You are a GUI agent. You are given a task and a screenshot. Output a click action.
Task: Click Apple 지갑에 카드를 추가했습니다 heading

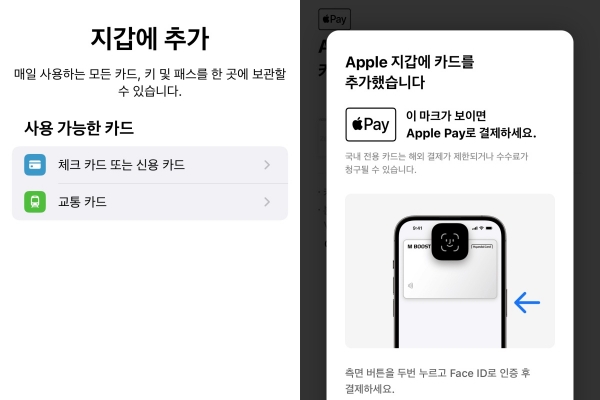(409, 72)
